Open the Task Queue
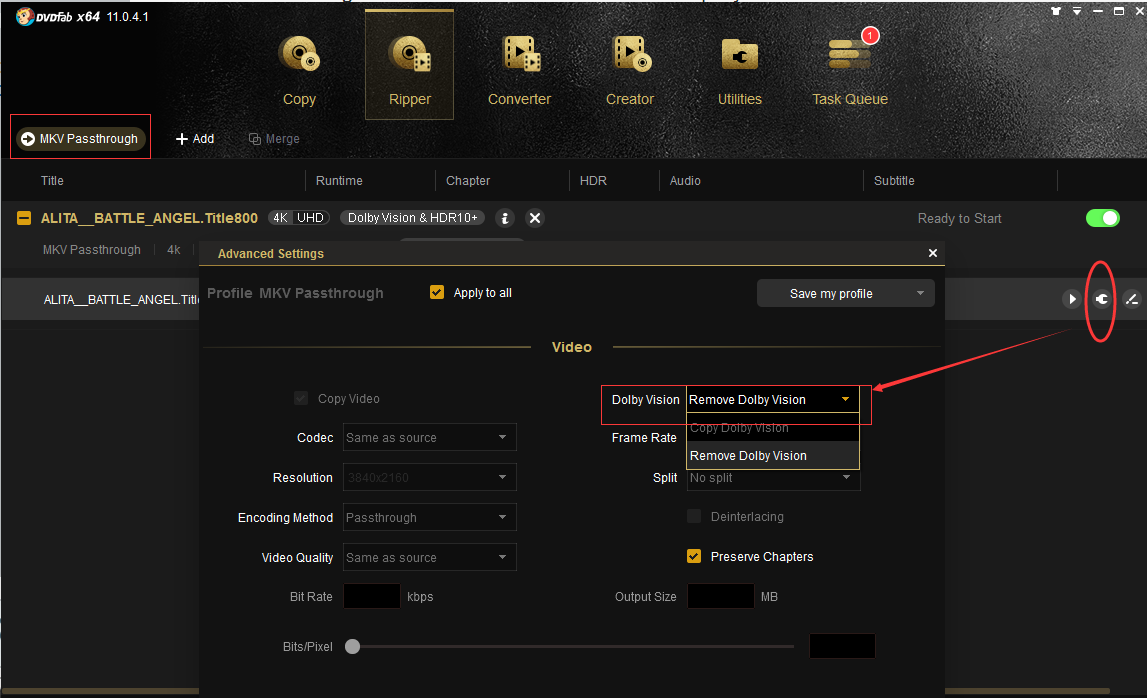Image resolution: width=1147 pixels, height=698 pixels. click(x=849, y=70)
